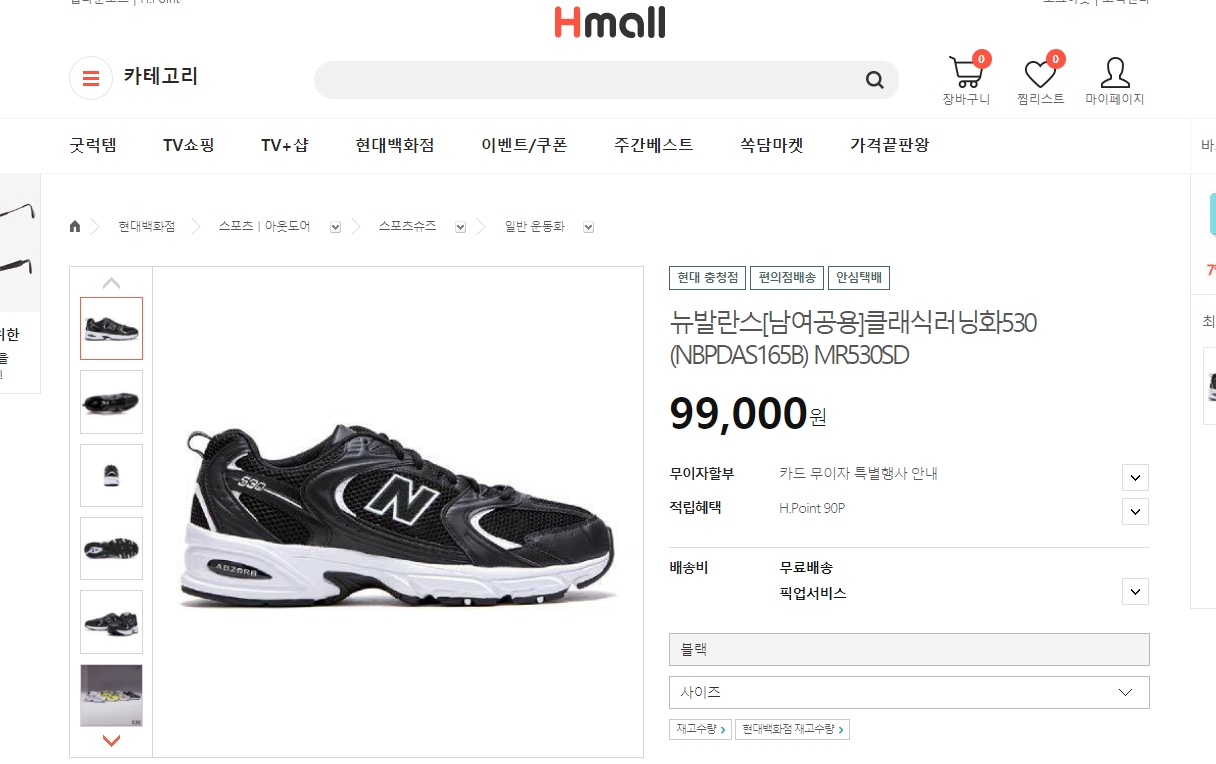The width and height of the screenshot is (1216, 764).
Task: Click the 재고수량 stock button
Action: click(x=700, y=729)
